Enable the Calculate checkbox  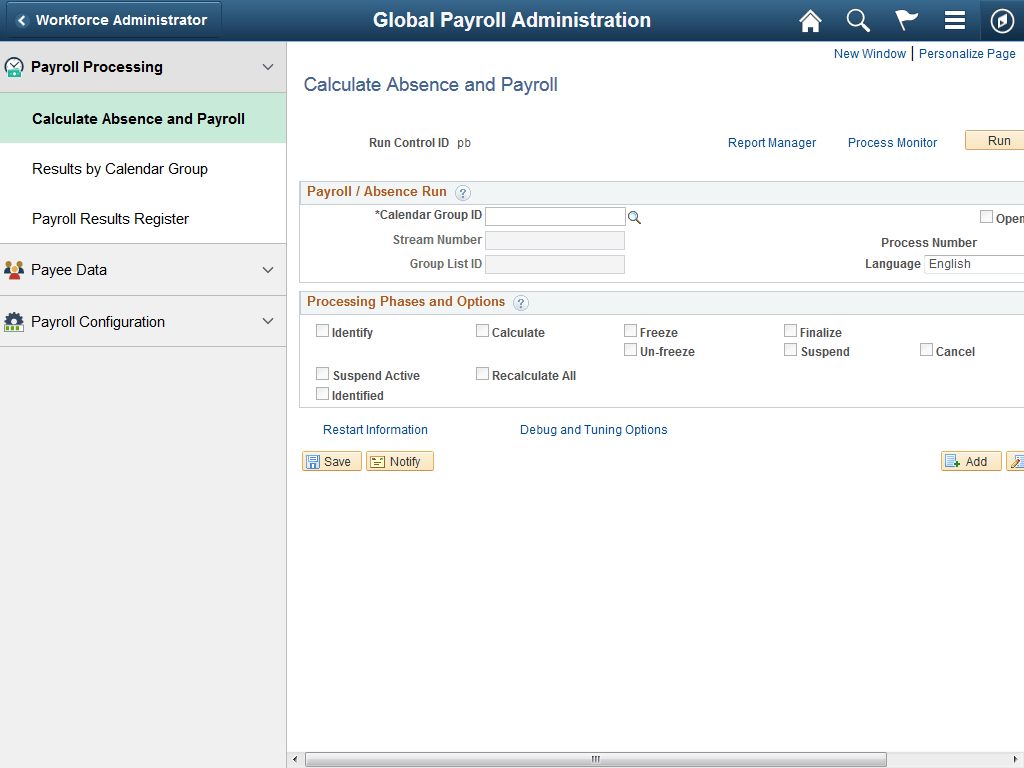tap(482, 331)
